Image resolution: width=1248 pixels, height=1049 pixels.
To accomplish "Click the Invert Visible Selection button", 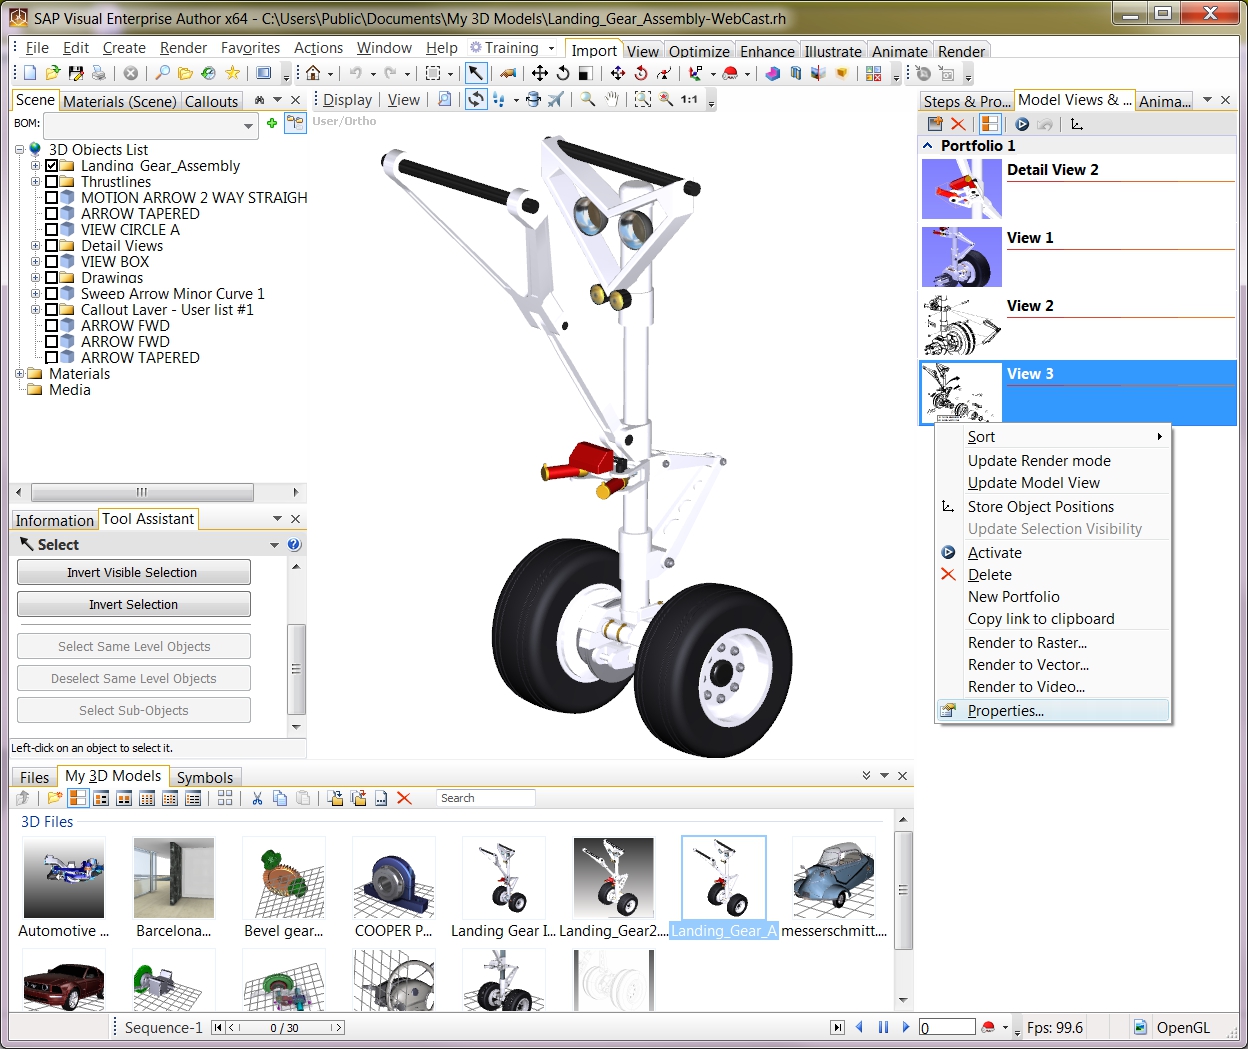I will click(134, 572).
